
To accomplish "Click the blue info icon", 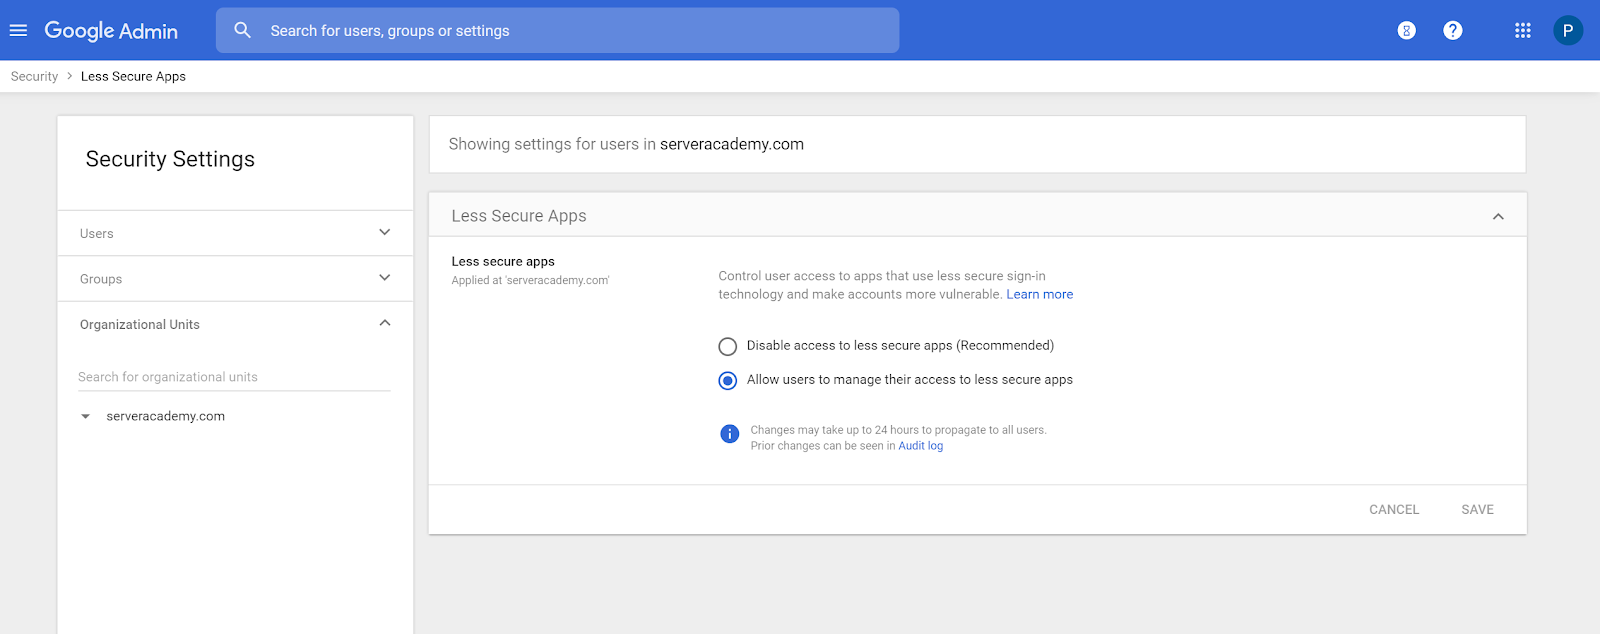I will (729, 434).
